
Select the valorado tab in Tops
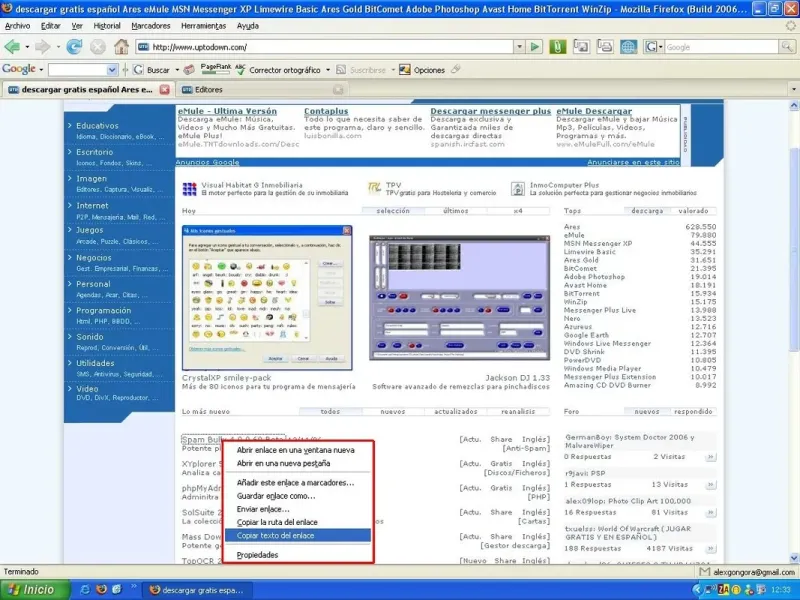point(693,211)
